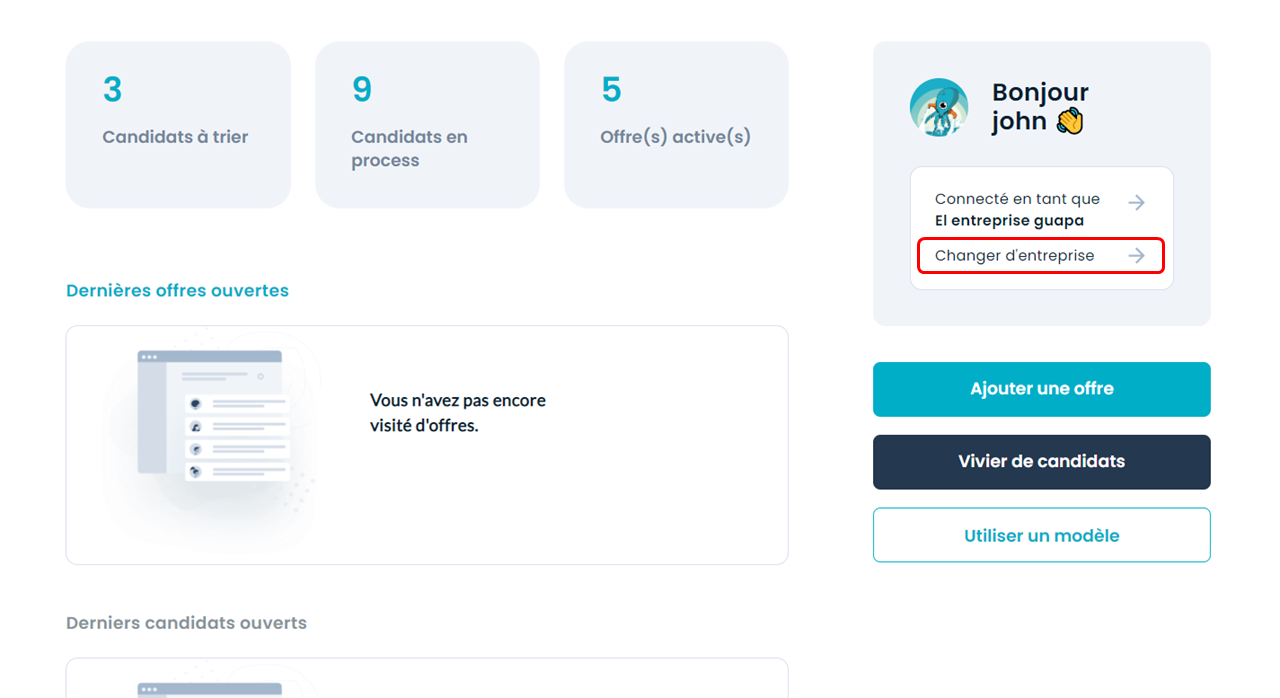Click the "Dernières offres ouvertes" heading
The height and width of the screenshot is (698, 1280).
pos(177,291)
